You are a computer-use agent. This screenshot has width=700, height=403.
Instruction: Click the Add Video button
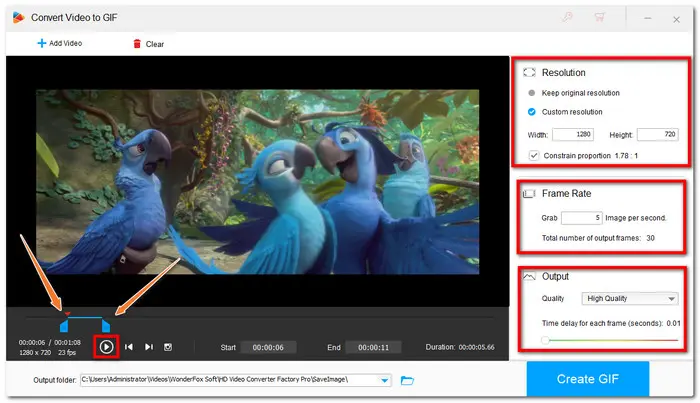(59, 43)
